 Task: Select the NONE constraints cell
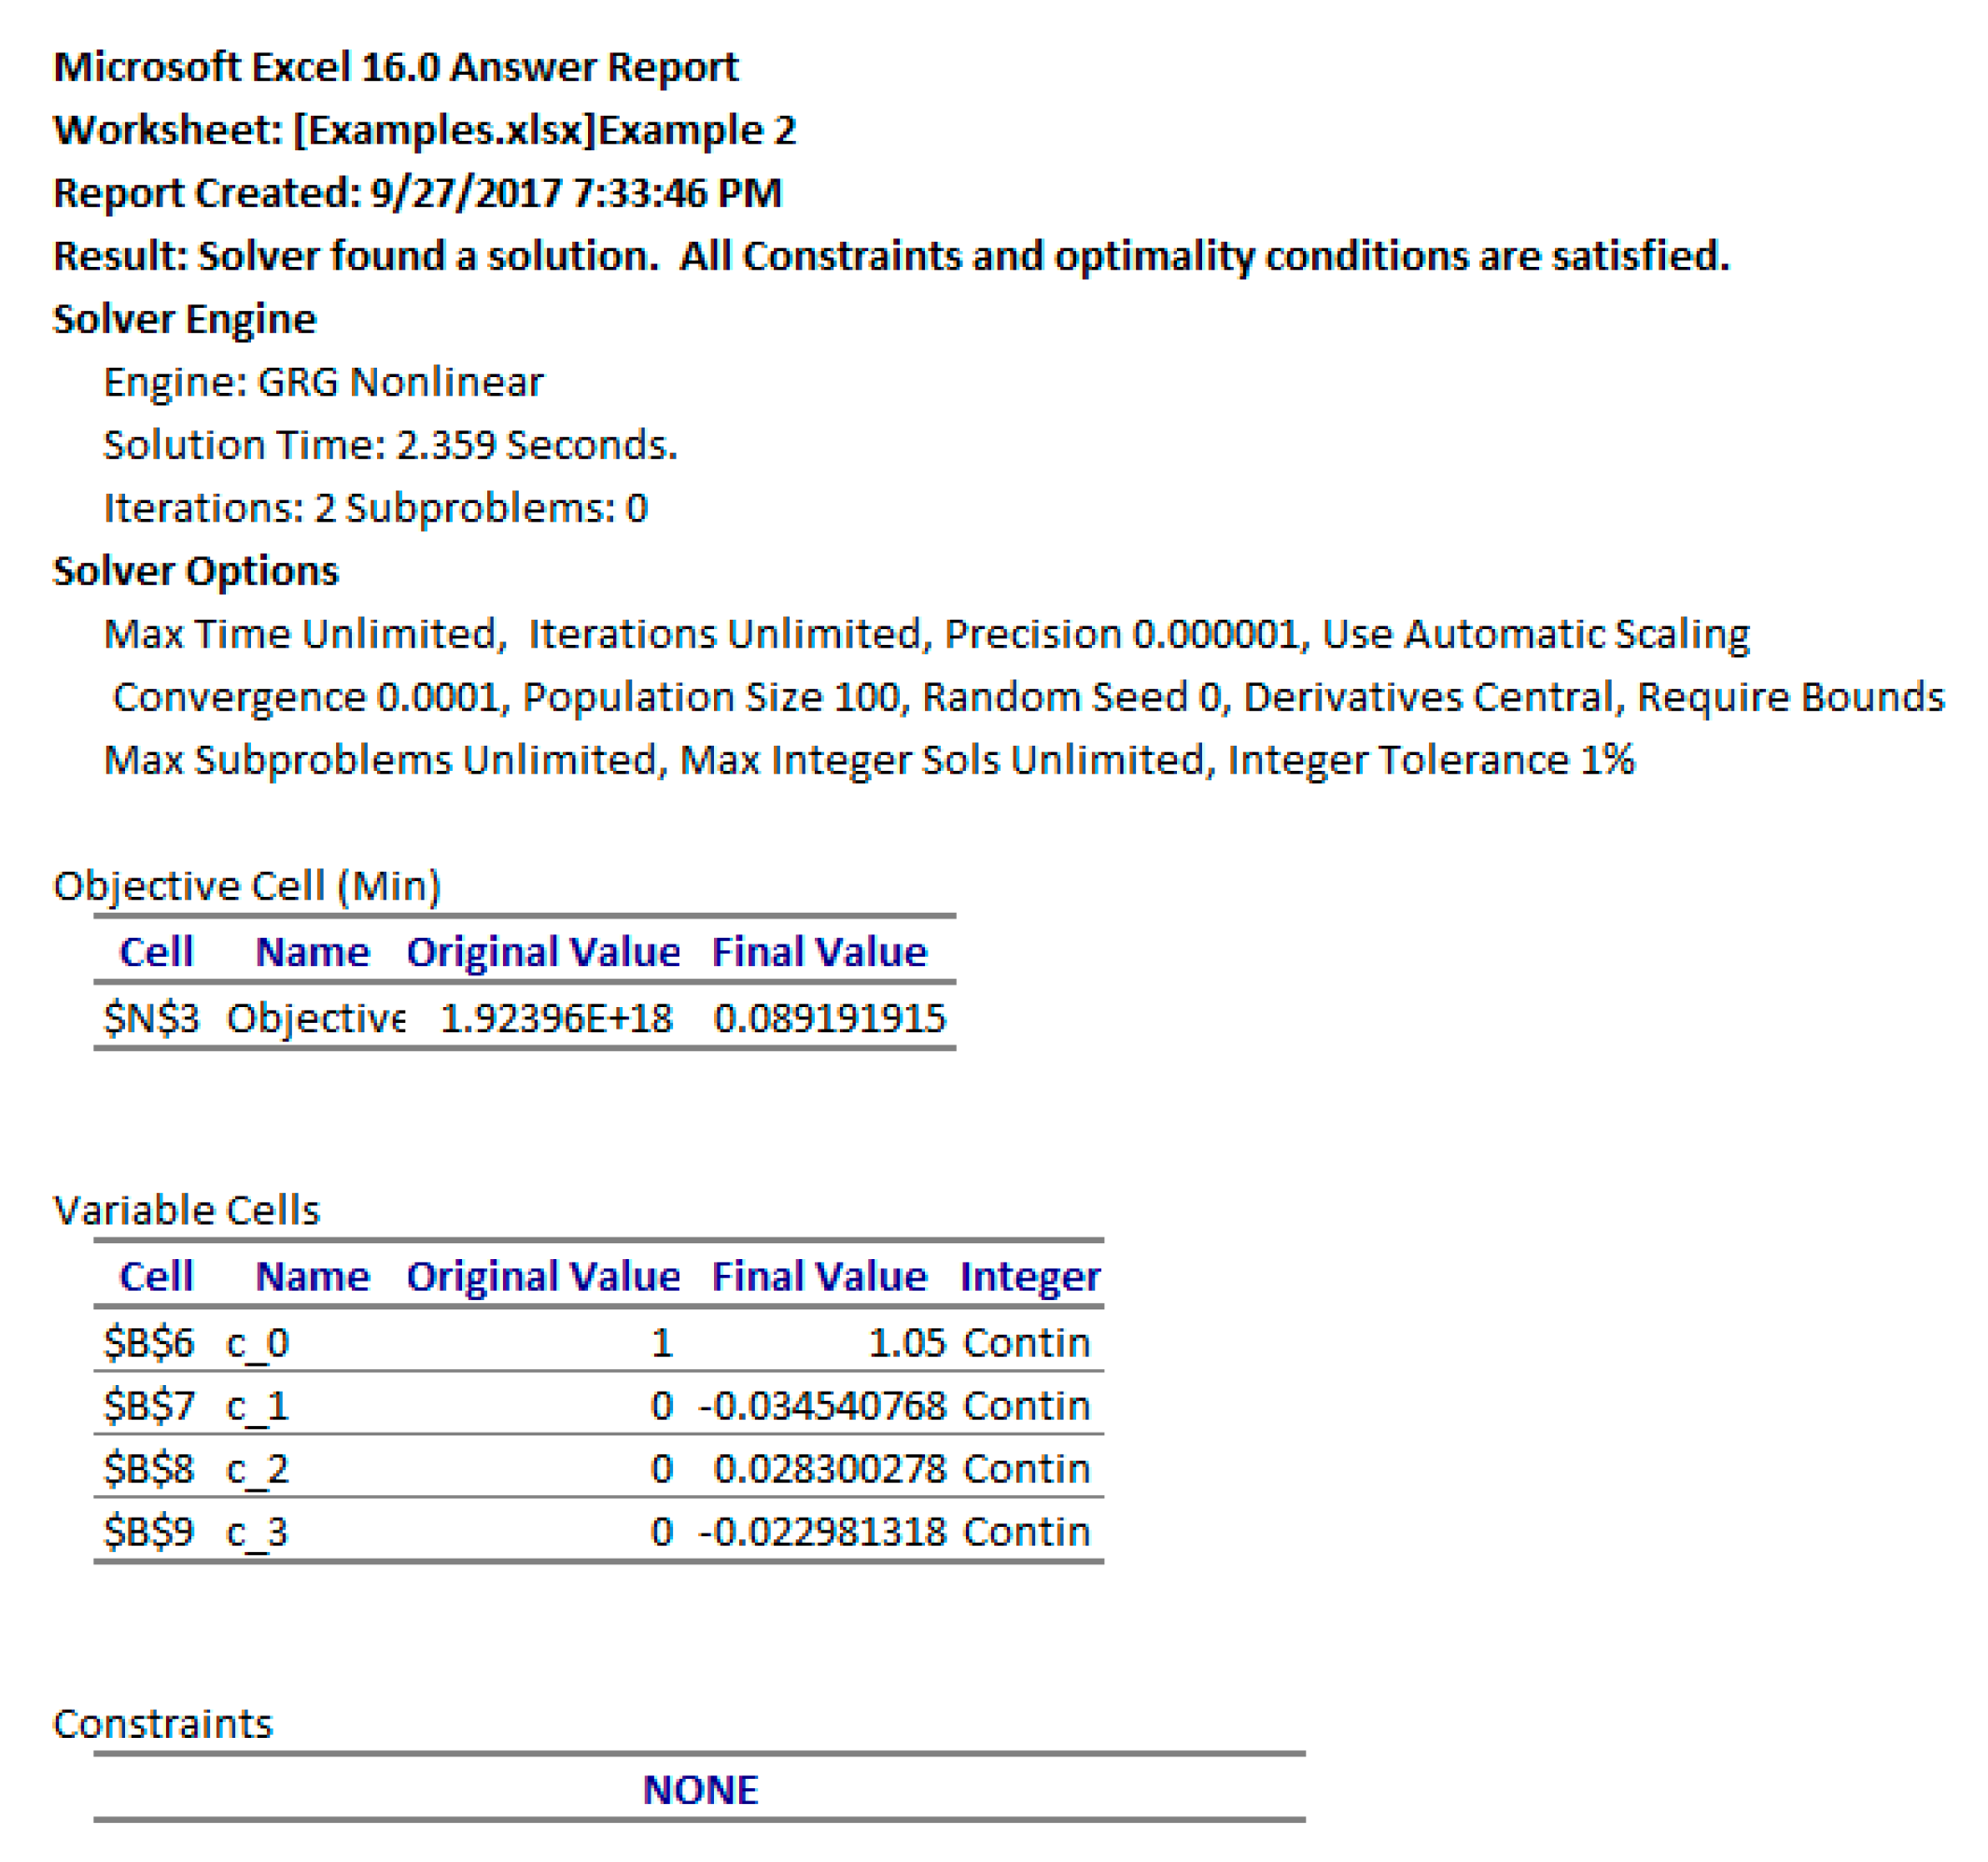tap(700, 1790)
